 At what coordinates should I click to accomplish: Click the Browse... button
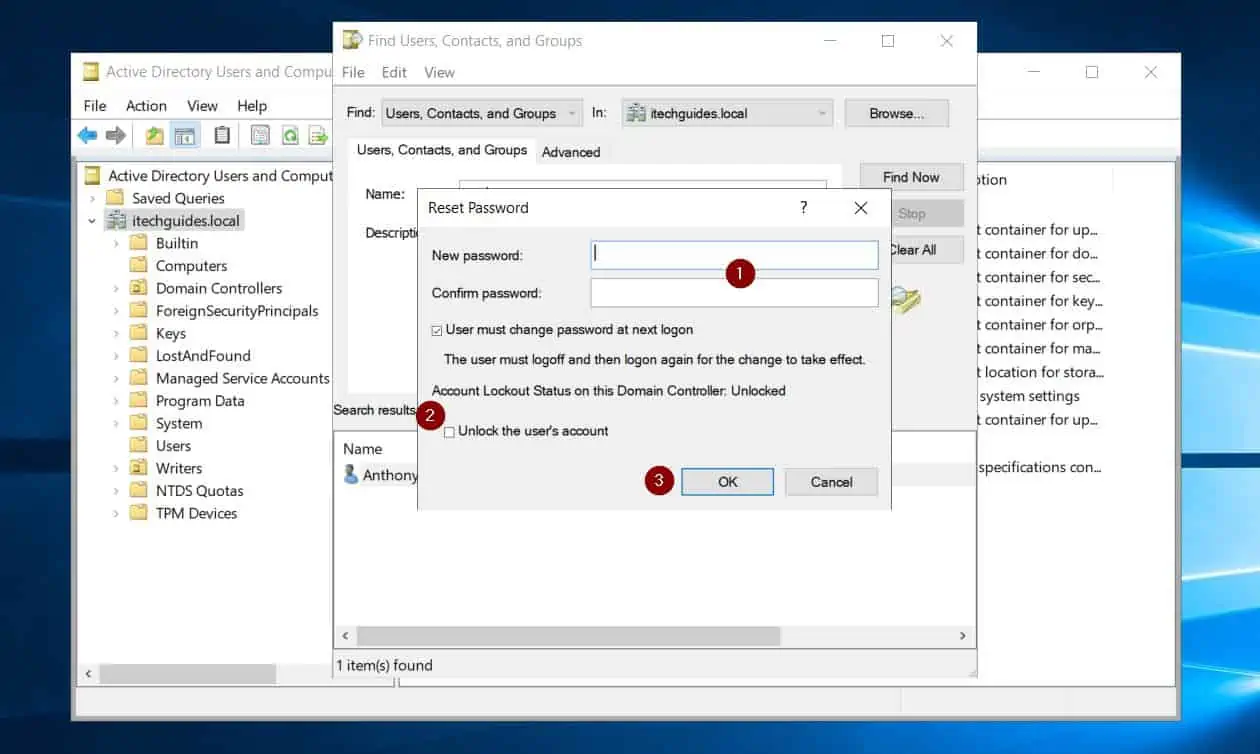(895, 114)
